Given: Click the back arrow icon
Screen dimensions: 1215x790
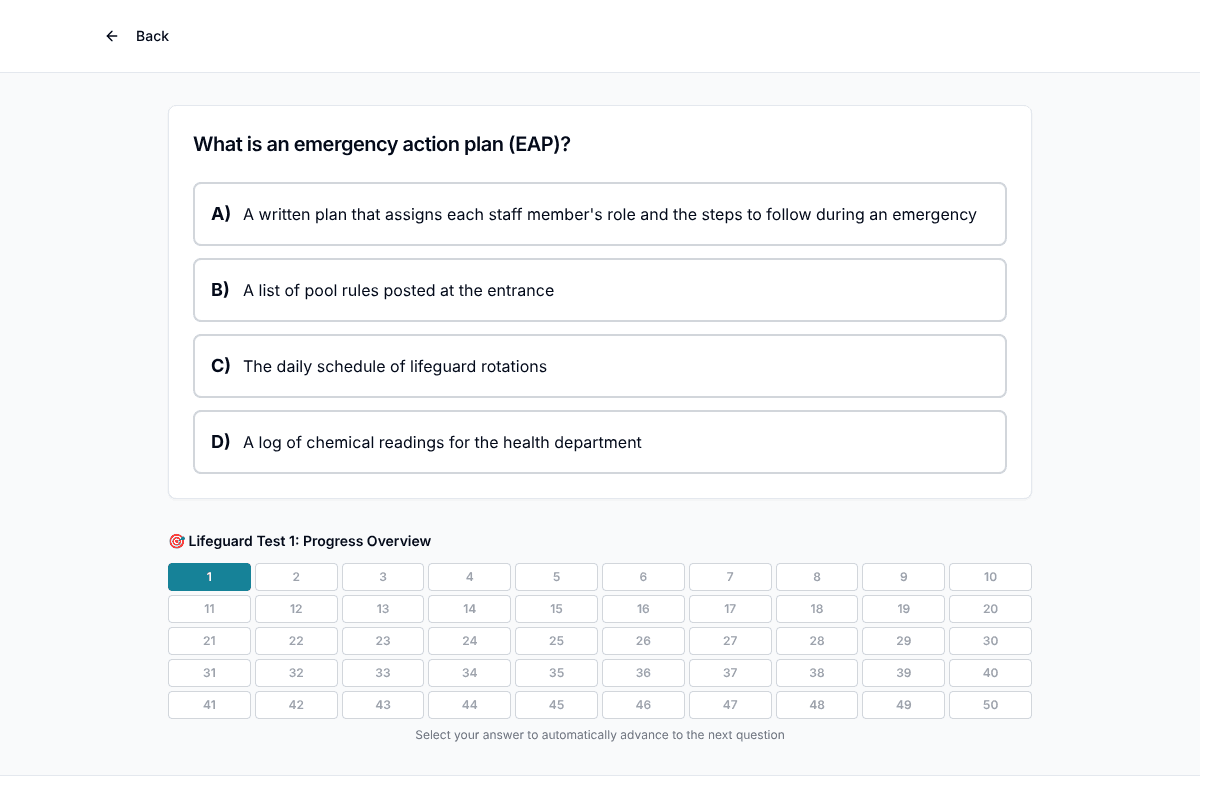Looking at the screenshot, I should pyautogui.click(x=112, y=36).
